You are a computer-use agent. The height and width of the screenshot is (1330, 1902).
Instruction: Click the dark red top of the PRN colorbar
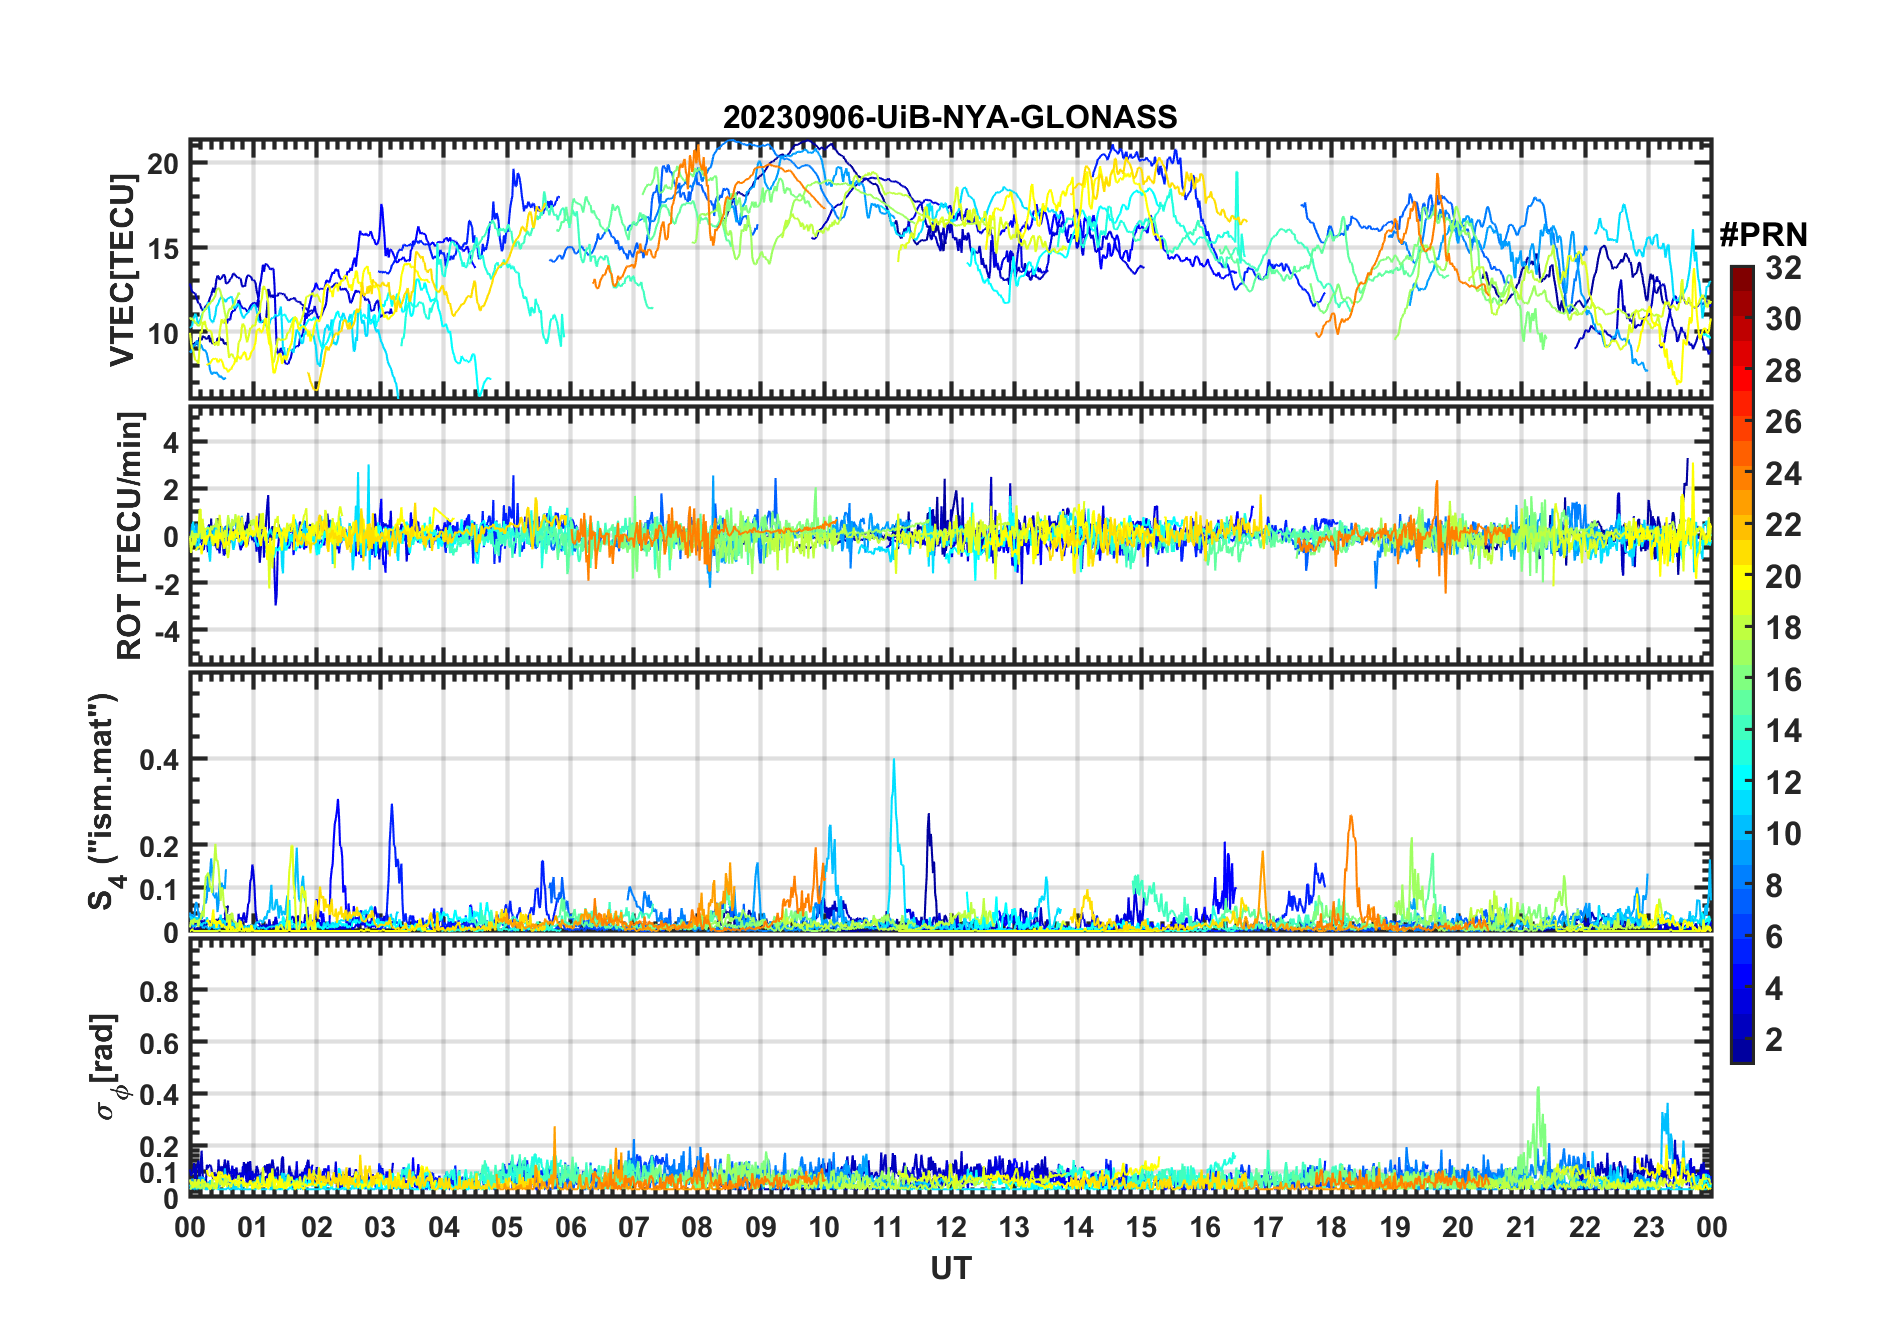(1741, 274)
